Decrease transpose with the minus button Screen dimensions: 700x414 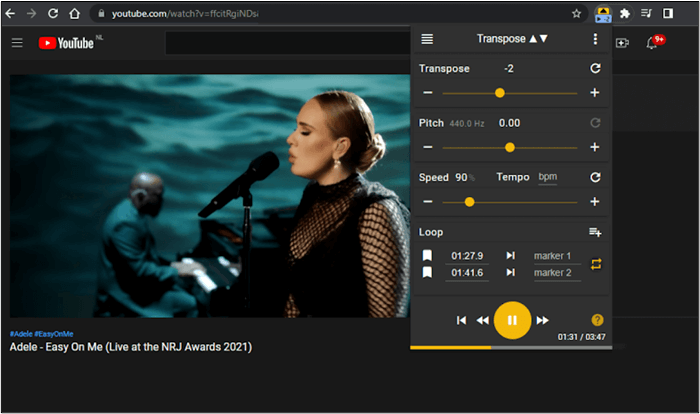click(x=428, y=93)
